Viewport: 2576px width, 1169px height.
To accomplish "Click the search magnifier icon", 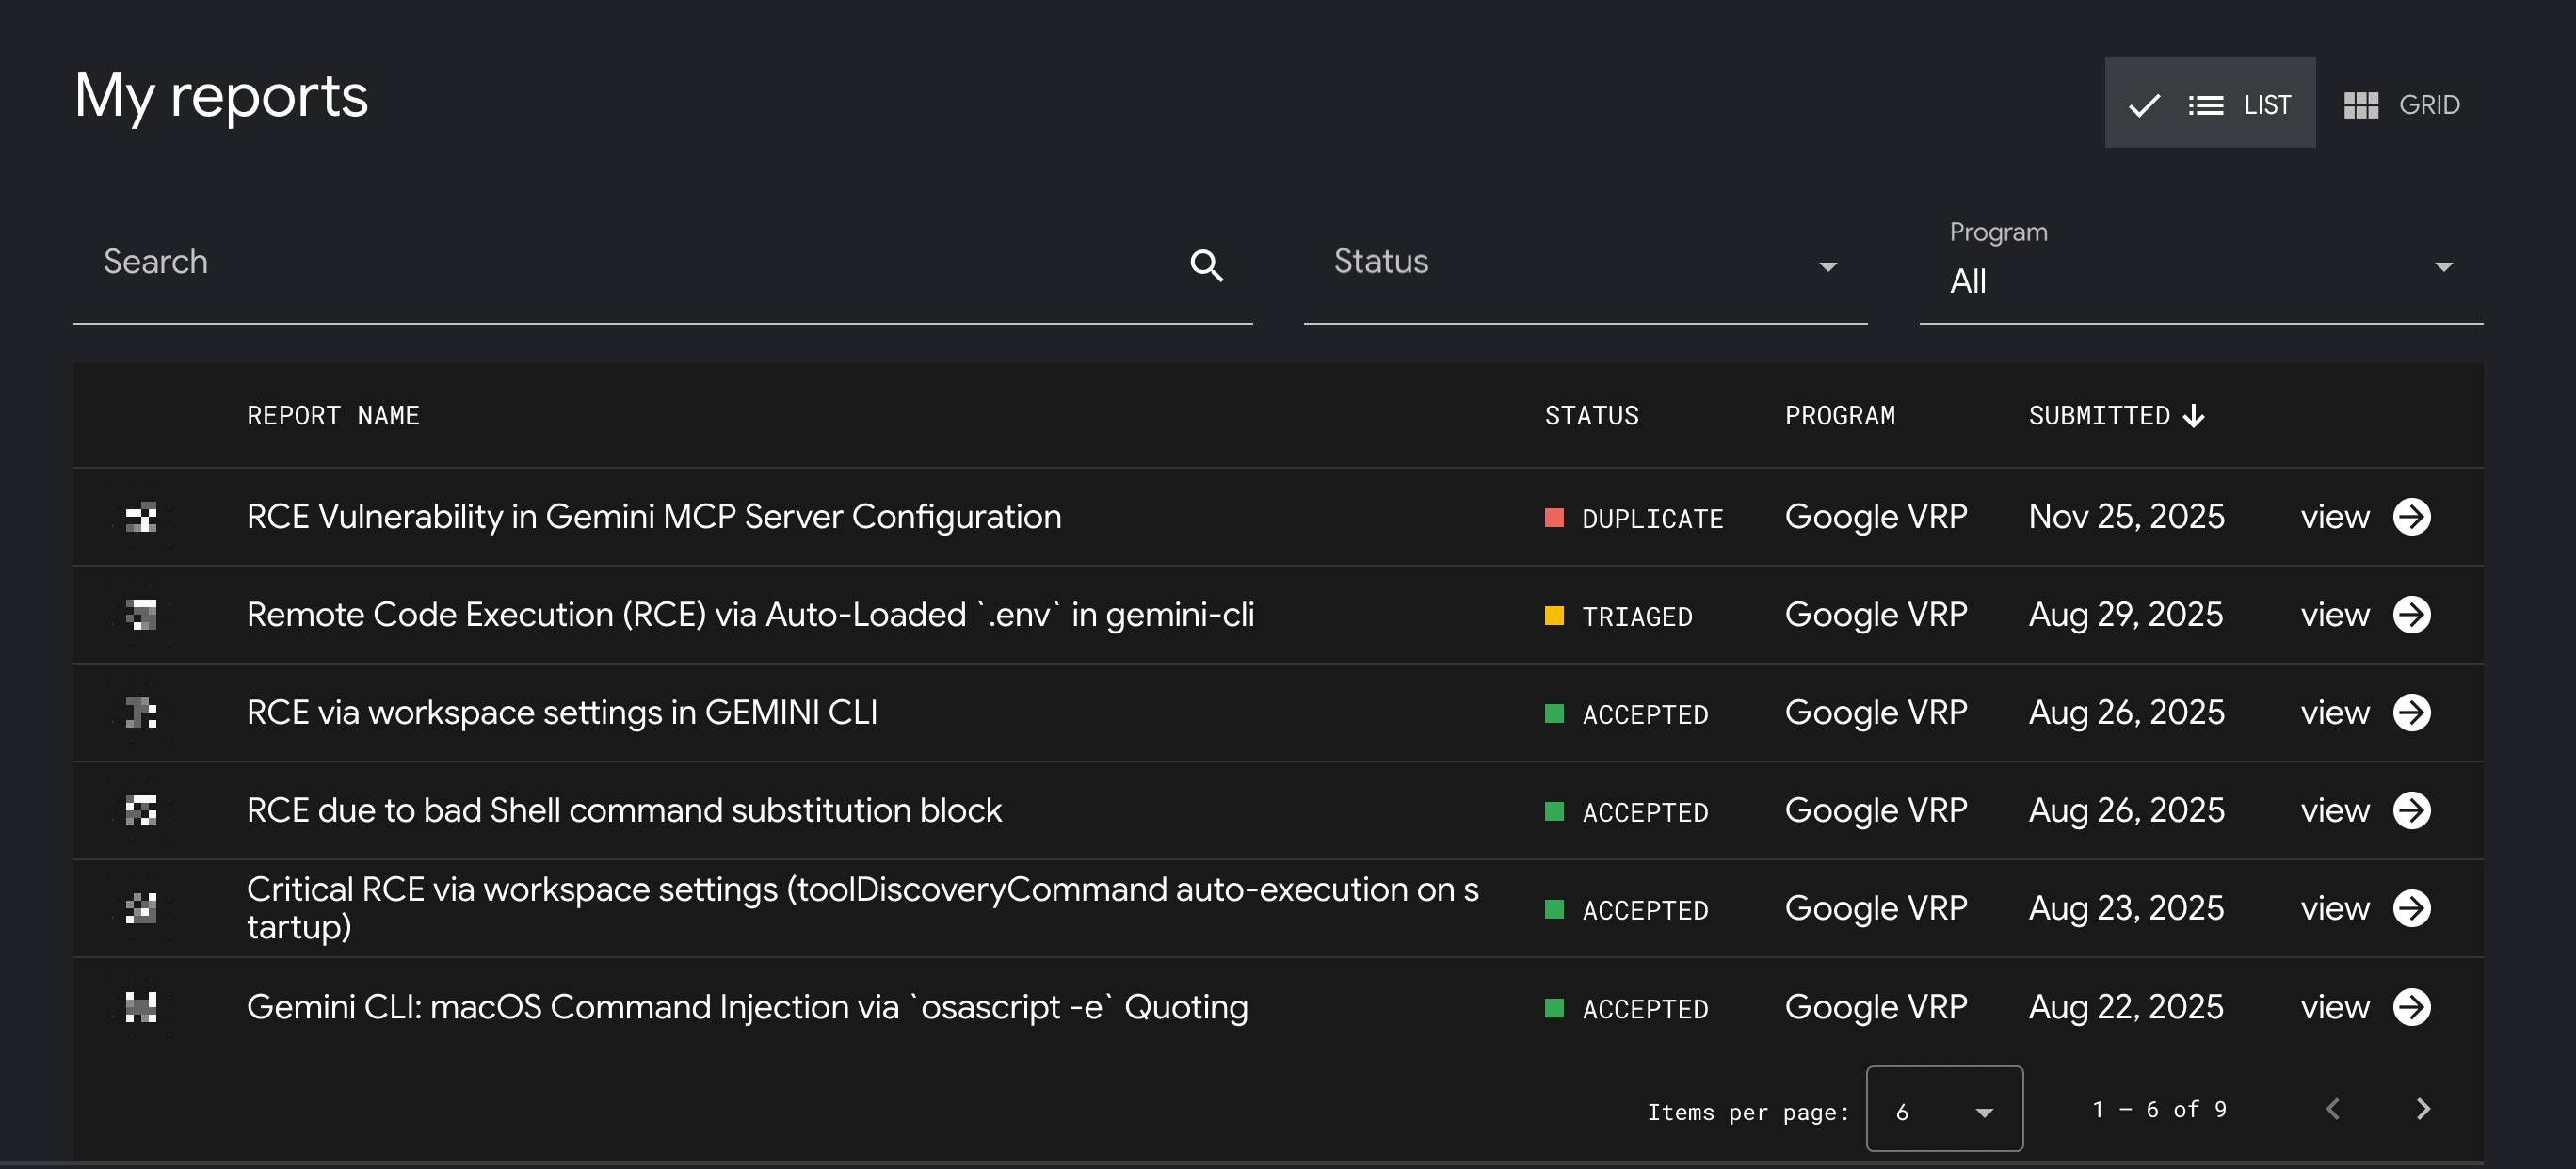I will (1207, 265).
